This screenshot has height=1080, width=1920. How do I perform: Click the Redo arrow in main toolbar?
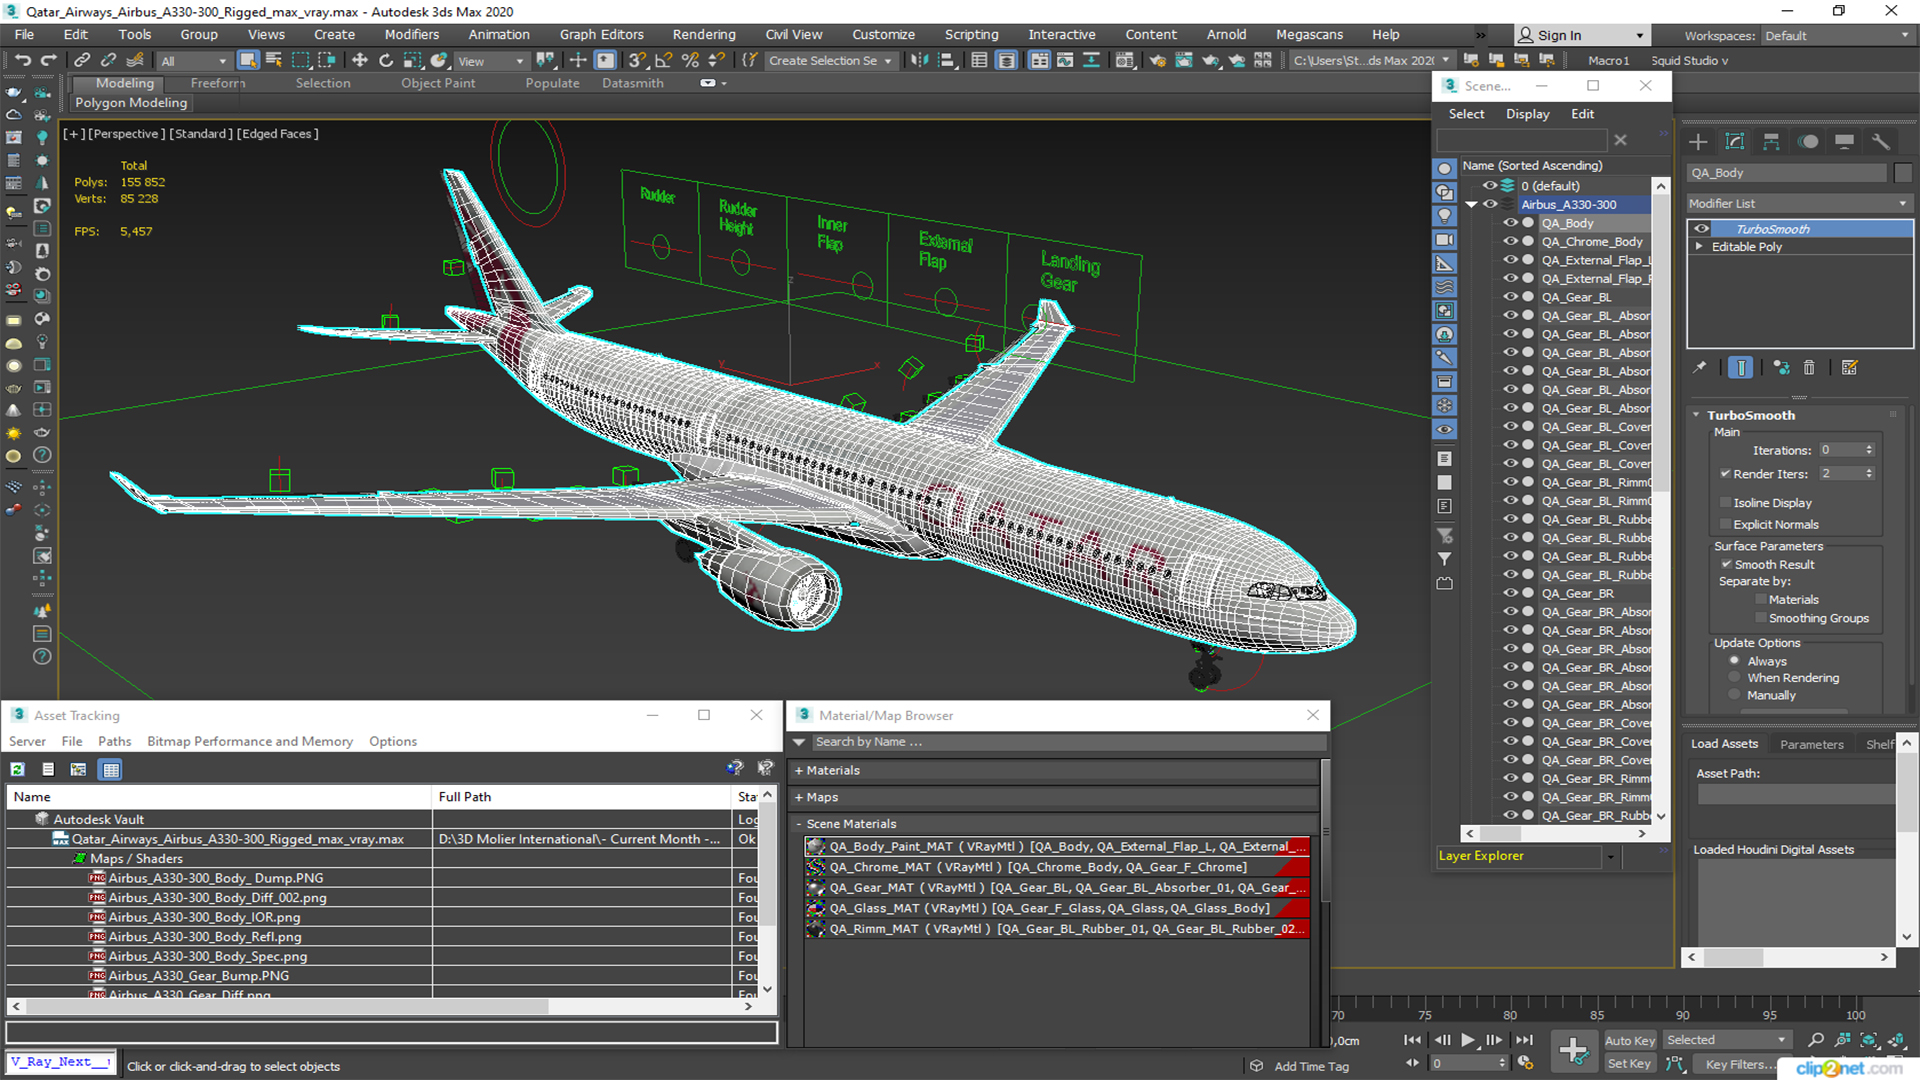pos(48,61)
